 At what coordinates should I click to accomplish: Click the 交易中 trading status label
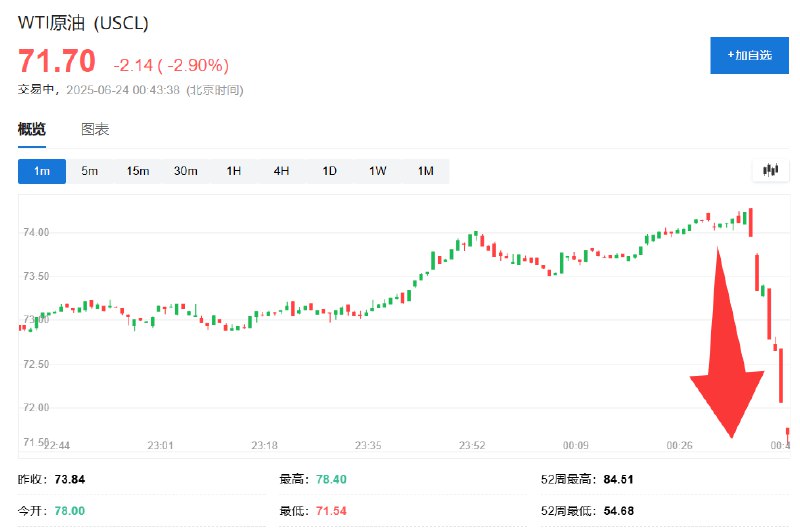[x=36, y=90]
